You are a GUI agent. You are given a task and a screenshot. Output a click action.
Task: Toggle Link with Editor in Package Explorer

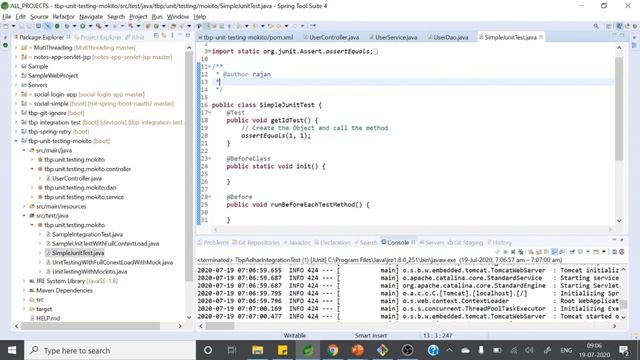pyautogui.click(x=164, y=36)
